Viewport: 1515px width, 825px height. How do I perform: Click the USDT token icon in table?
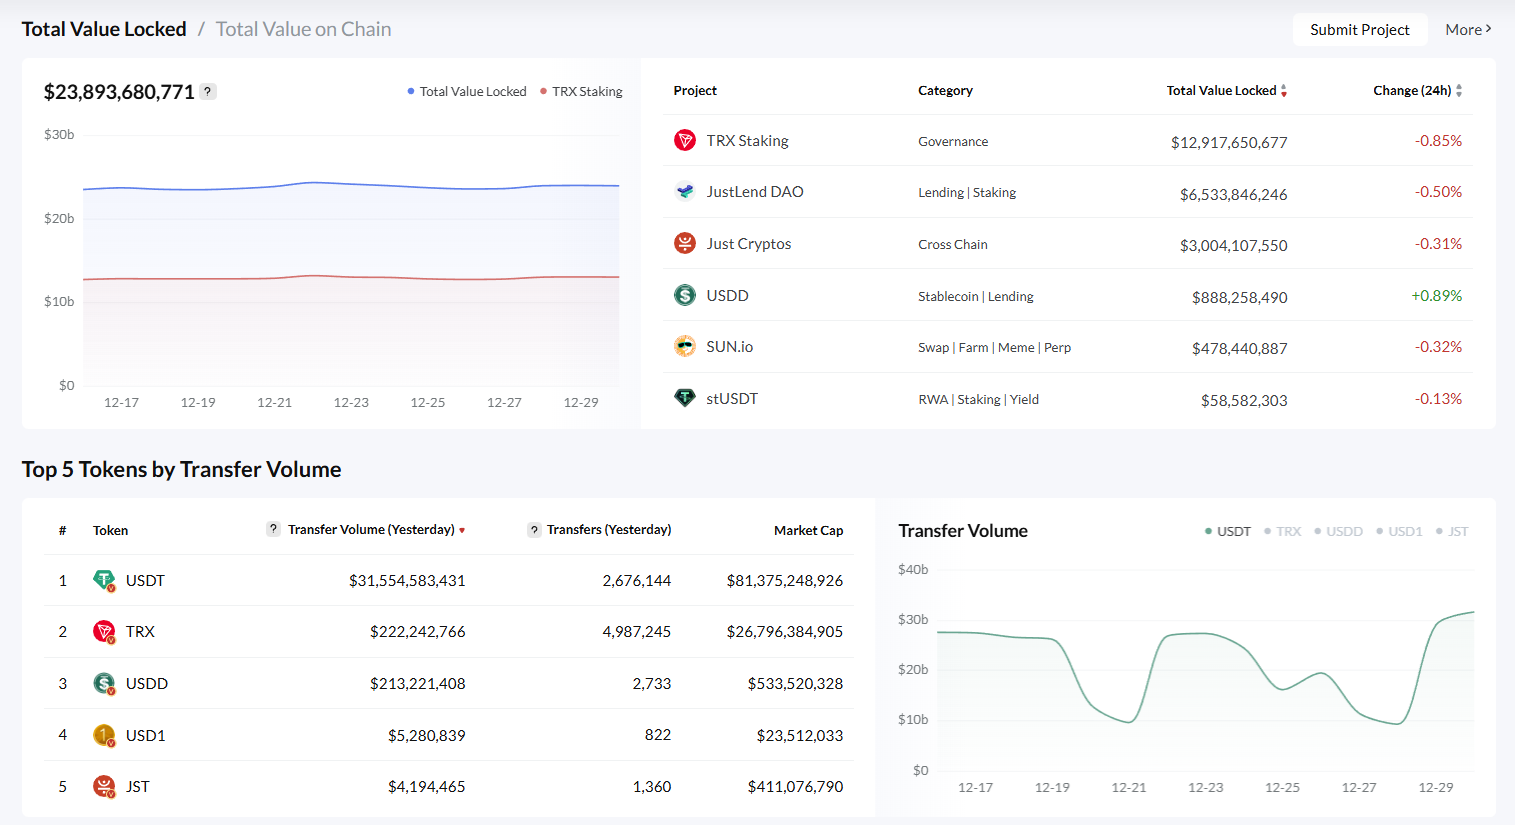(104, 580)
